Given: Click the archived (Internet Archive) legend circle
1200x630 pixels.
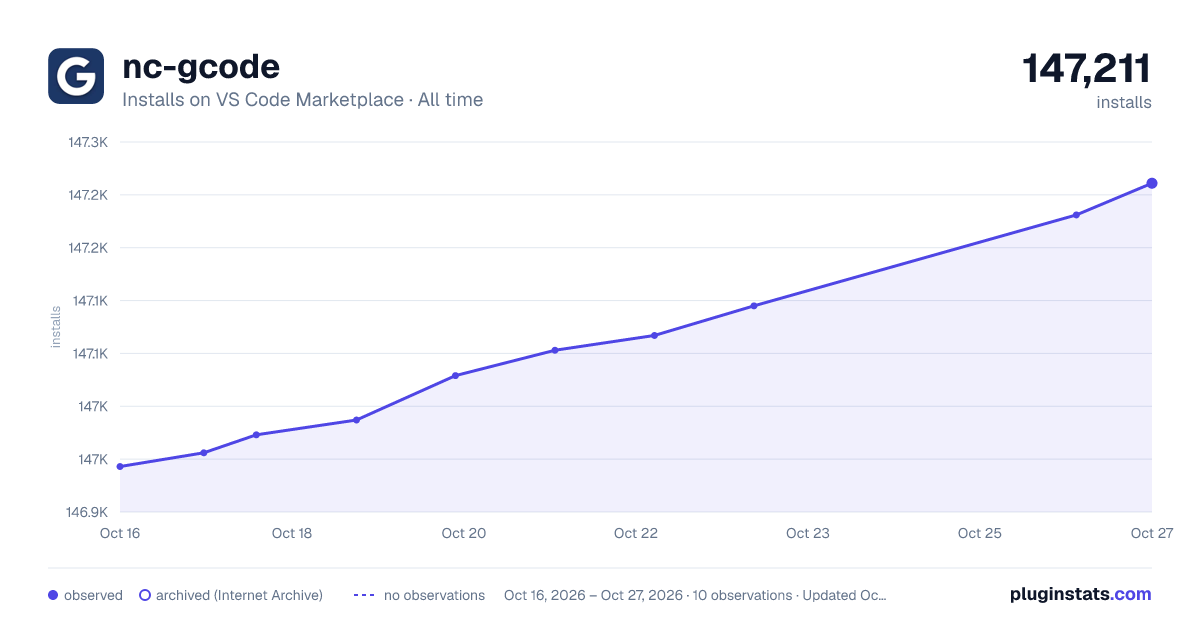Looking at the screenshot, I should pyautogui.click(x=145, y=595).
